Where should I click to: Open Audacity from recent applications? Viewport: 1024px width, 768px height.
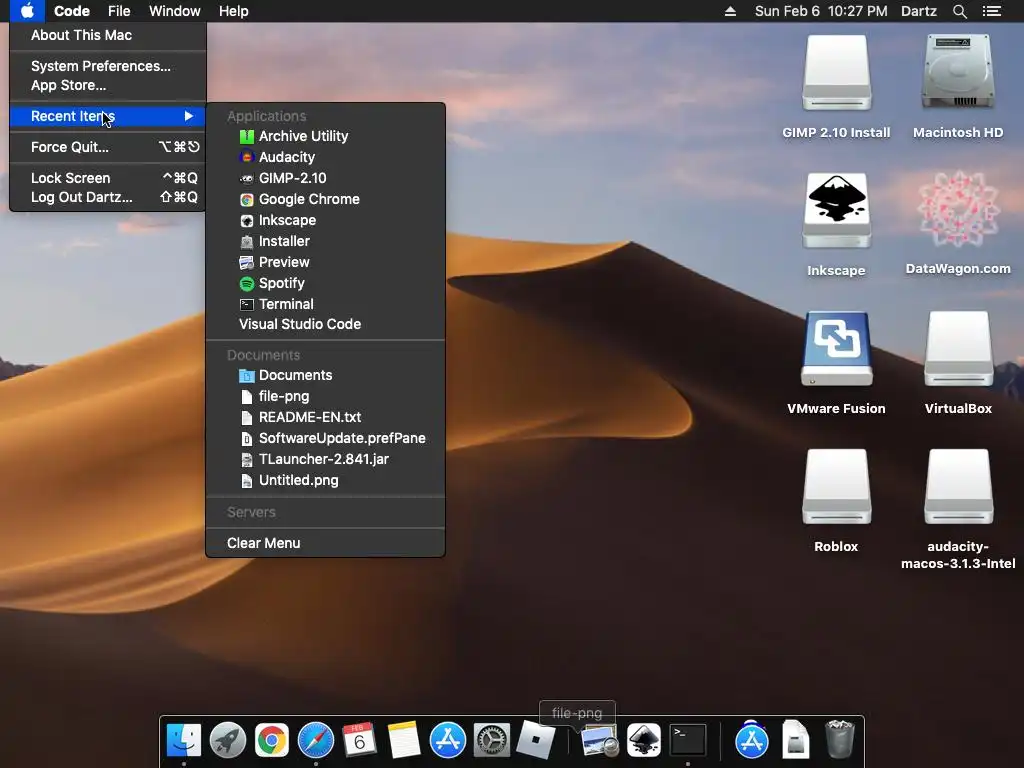[x=325, y=157]
